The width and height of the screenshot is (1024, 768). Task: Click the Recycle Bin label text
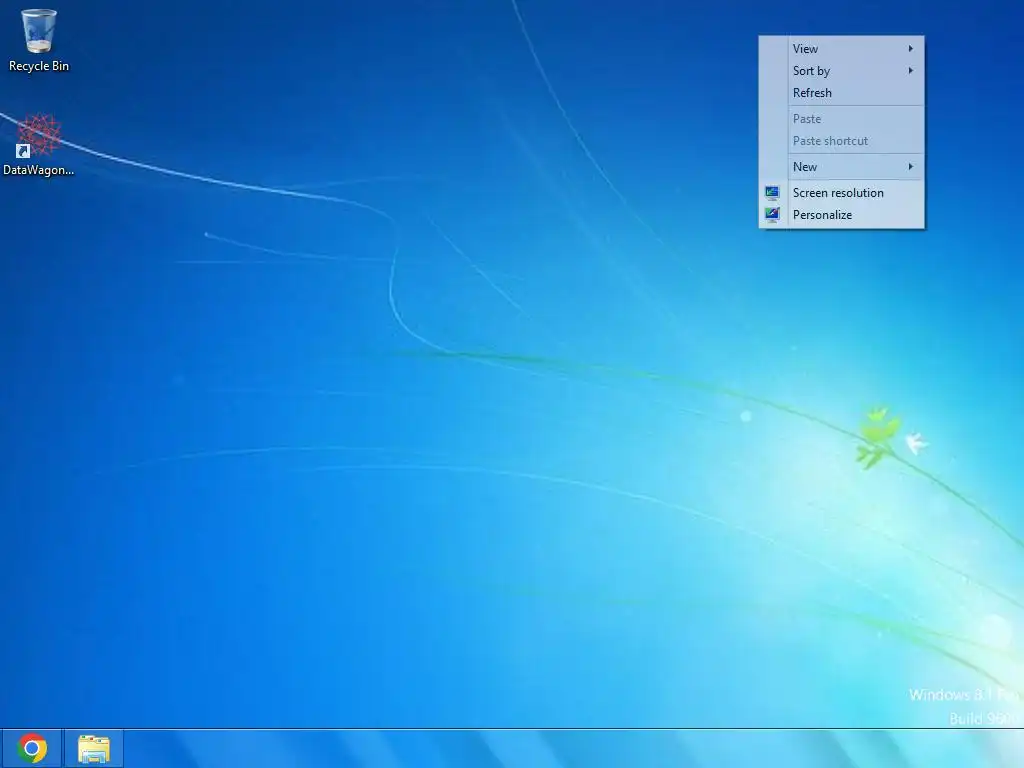(x=39, y=66)
